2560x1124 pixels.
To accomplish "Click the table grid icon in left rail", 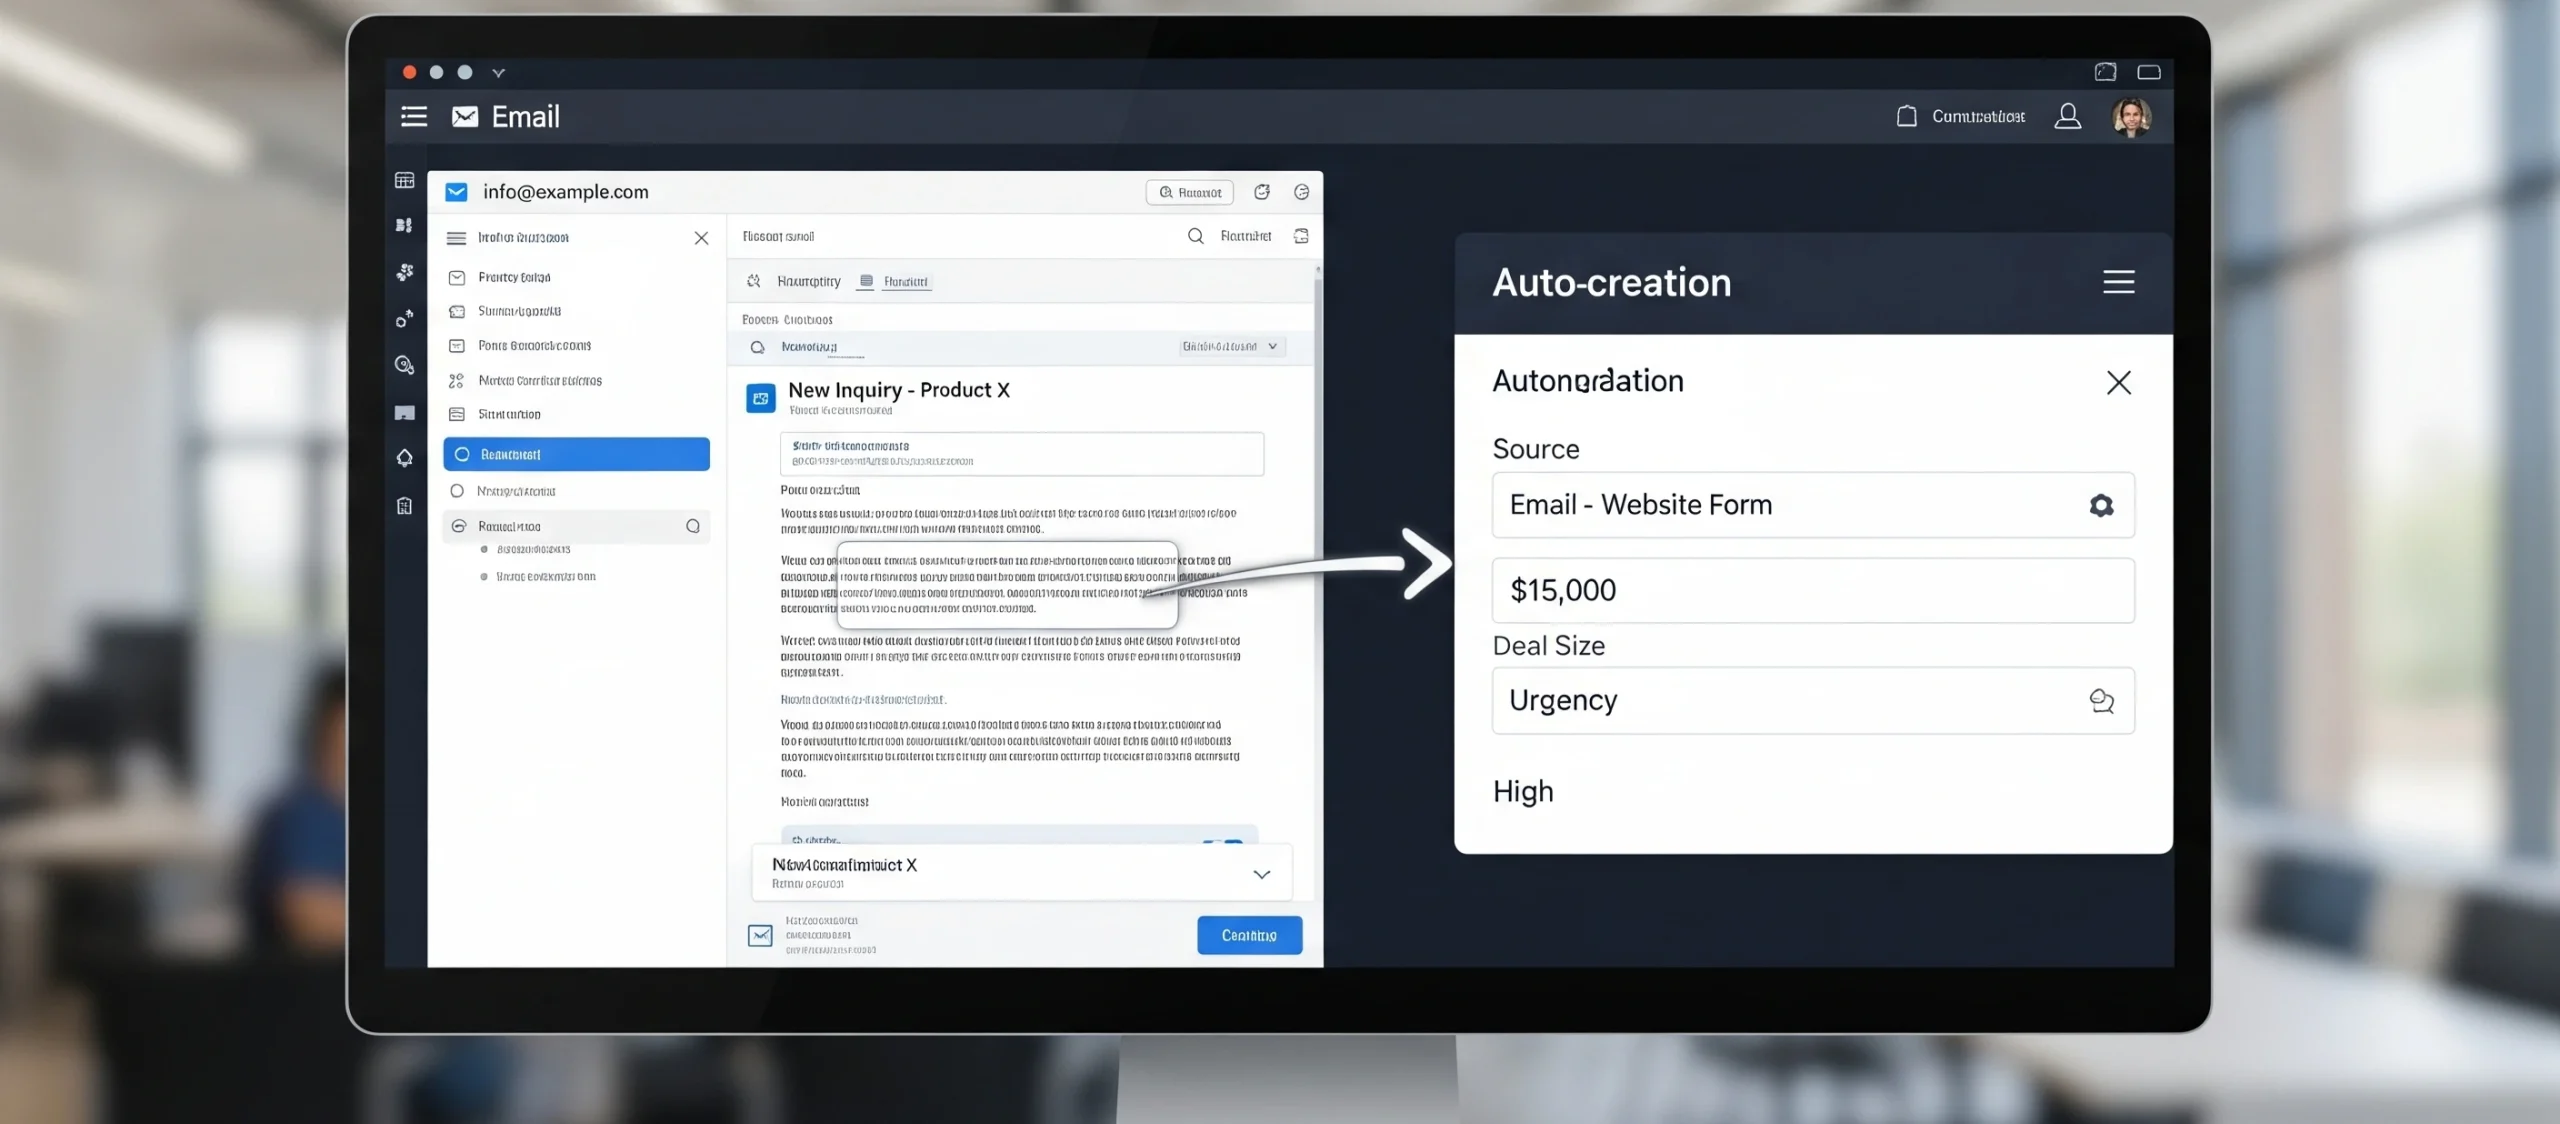I will pyautogui.click(x=404, y=181).
